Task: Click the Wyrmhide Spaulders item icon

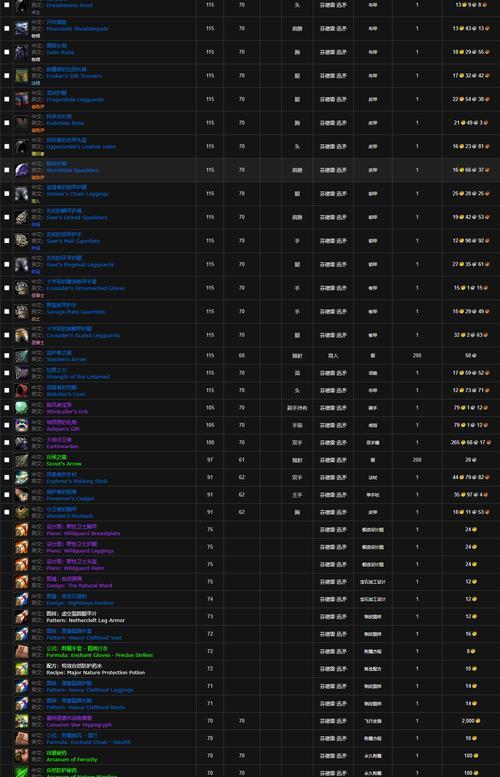Action: tap(21, 170)
